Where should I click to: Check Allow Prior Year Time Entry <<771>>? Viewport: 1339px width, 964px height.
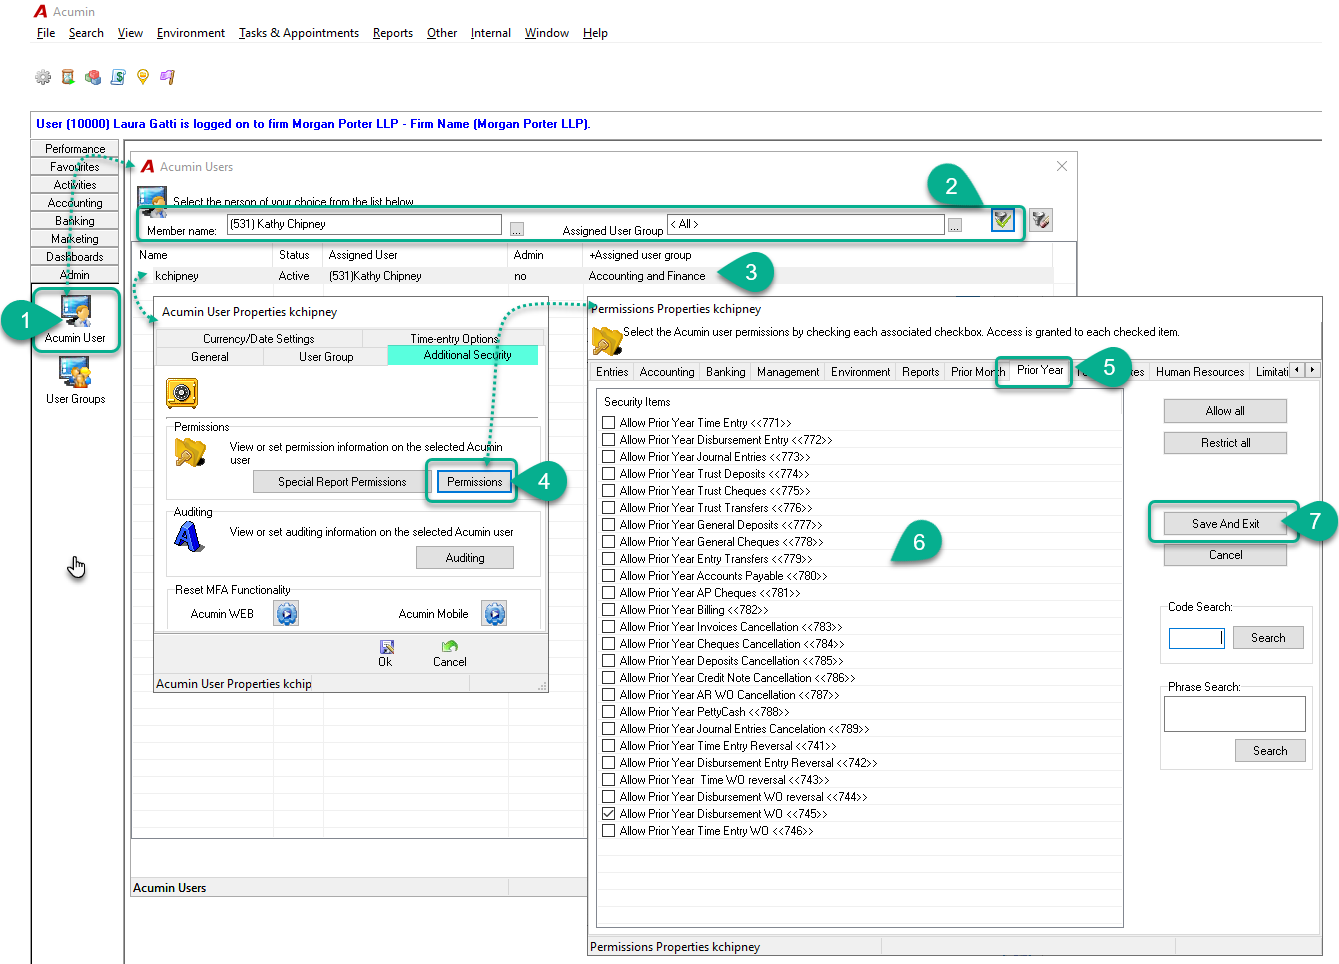coord(608,423)
